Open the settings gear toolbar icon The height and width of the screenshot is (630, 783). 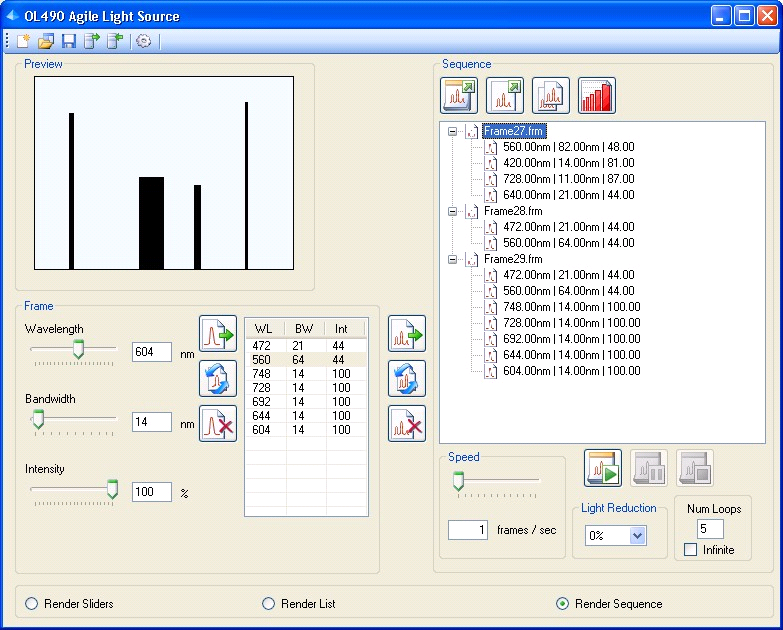(143, 41)
